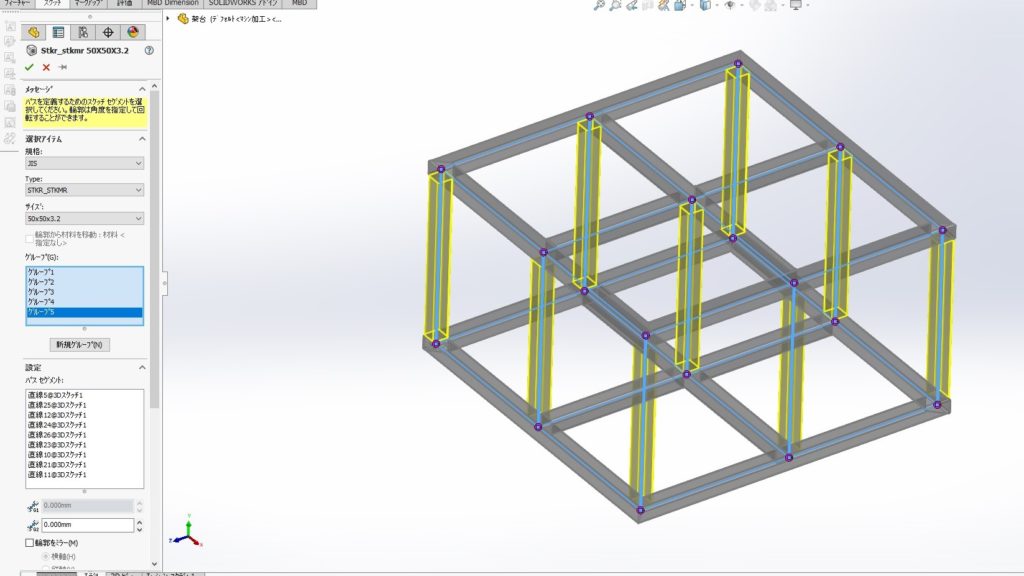Click the 新規グループ(N) button
1024x576 pixels.
[82, 344]
